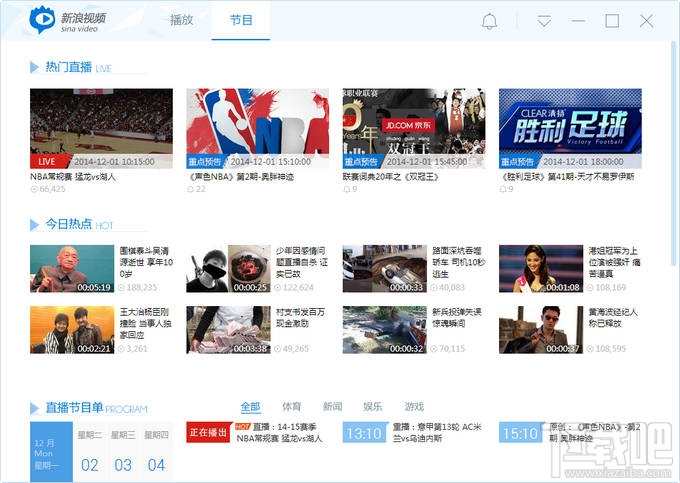Image resolution: width=680 pixels, height=483 pixels.
Task: Filter program list by 新闻
Action: (333, 407)
